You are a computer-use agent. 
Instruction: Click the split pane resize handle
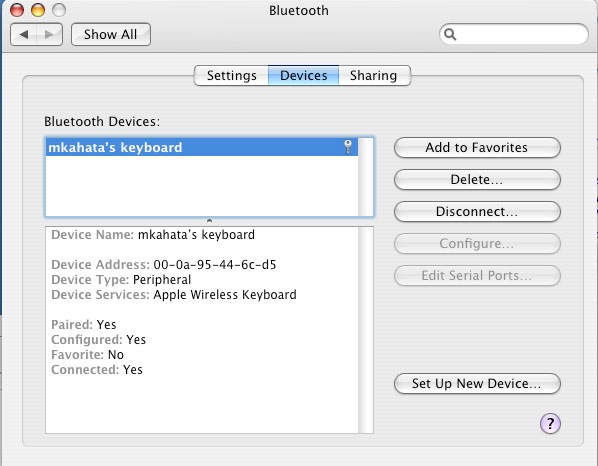pos(209,221)
